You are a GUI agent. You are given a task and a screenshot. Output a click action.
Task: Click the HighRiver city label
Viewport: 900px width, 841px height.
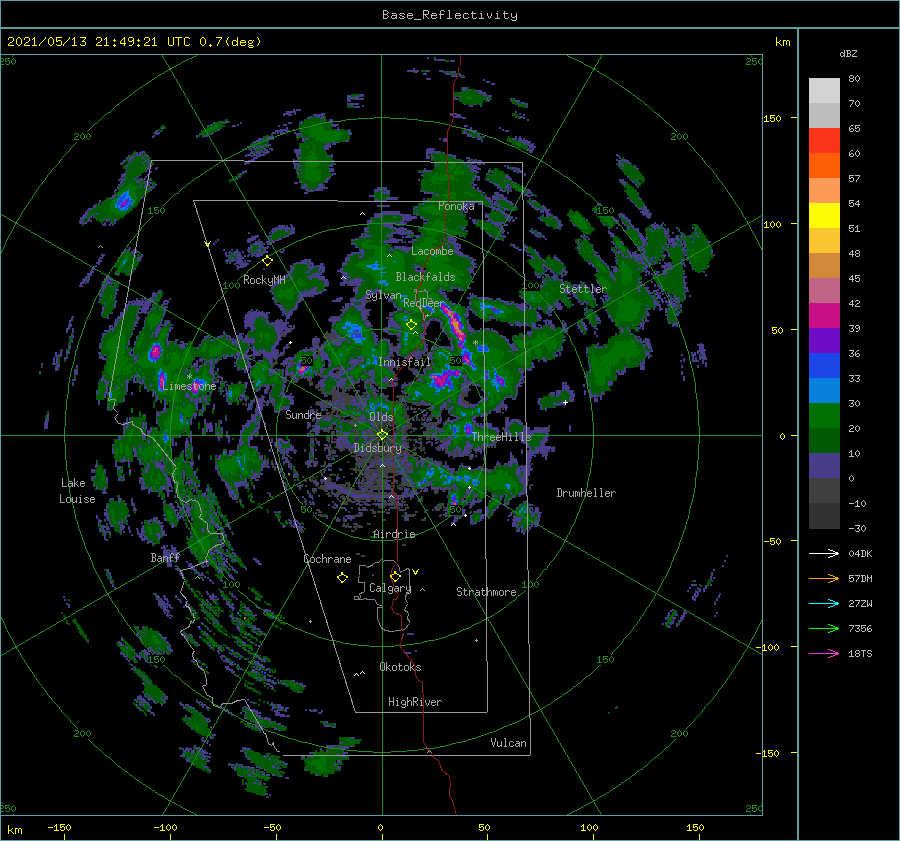pyautogui.click(x=415, y=702)
